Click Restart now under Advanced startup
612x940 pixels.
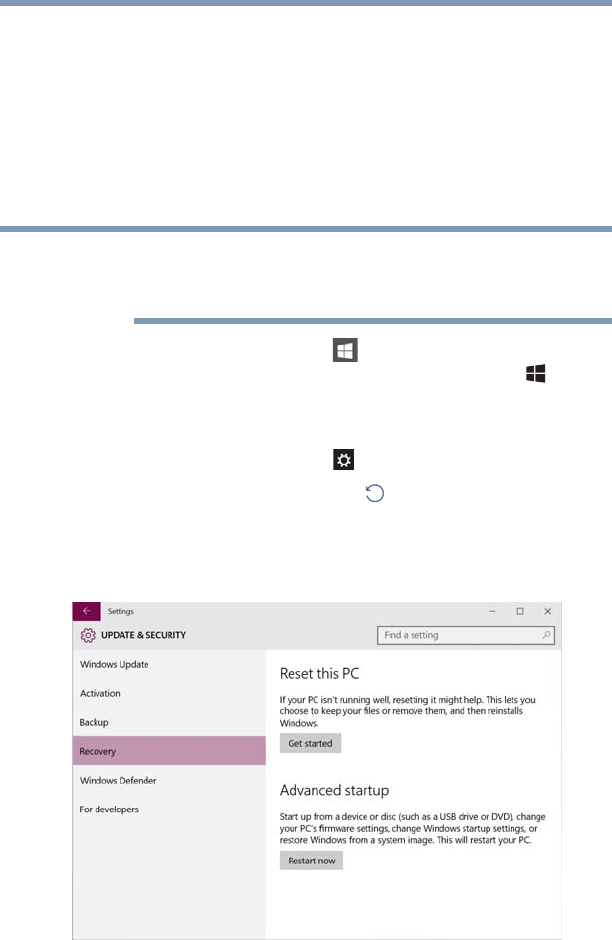point(312,860)
